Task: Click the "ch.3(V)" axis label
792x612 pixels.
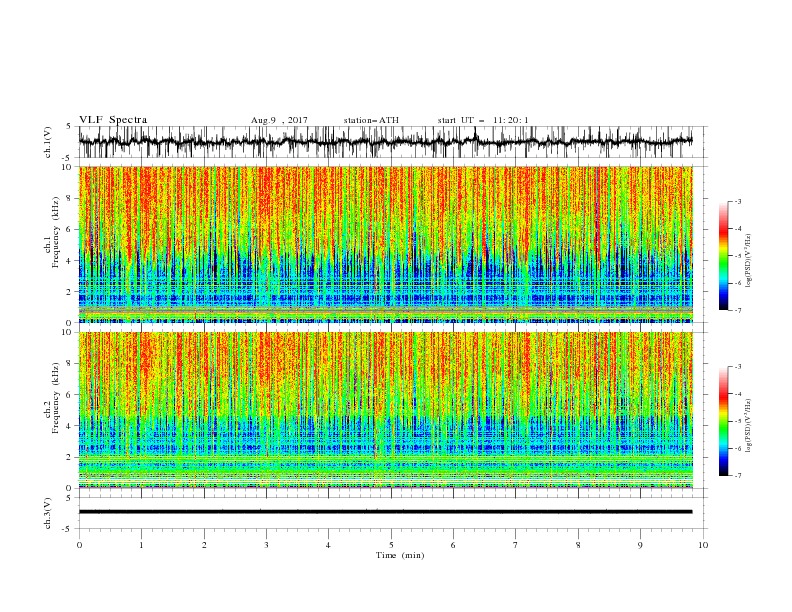Action: (47, 513)
